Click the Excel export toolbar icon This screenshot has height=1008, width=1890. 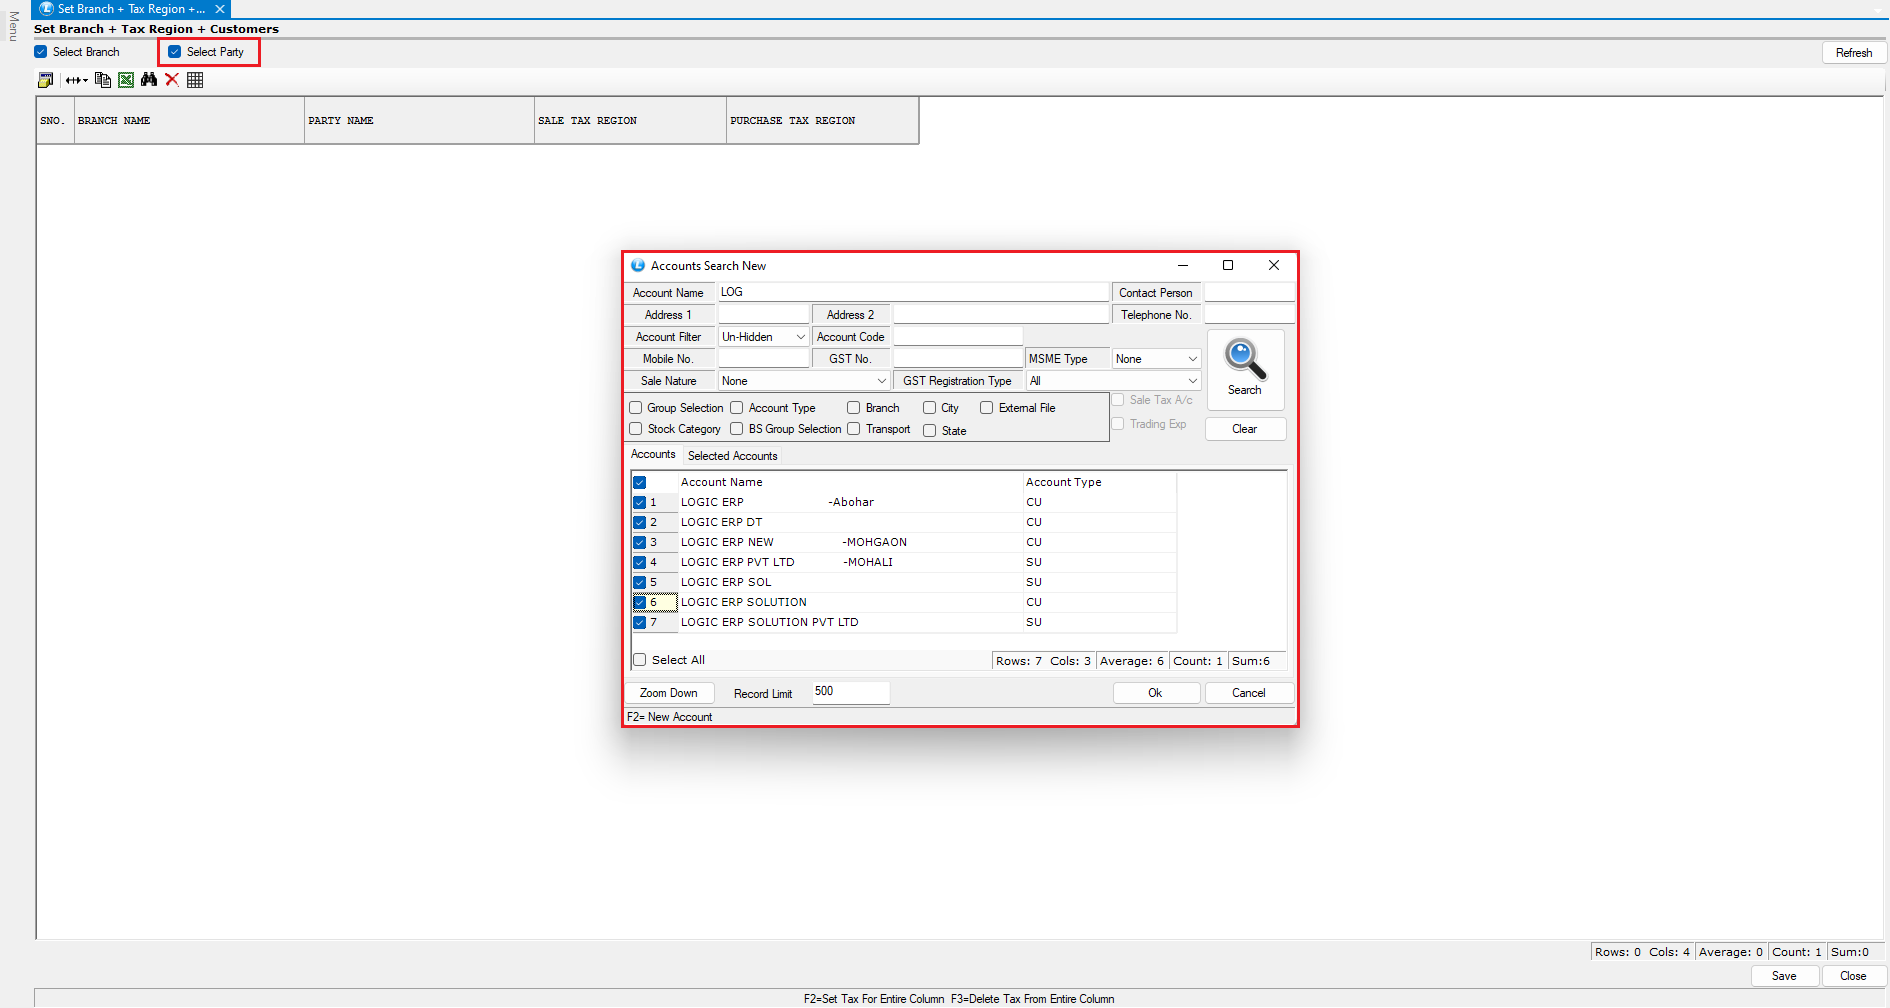click(126, 80)
